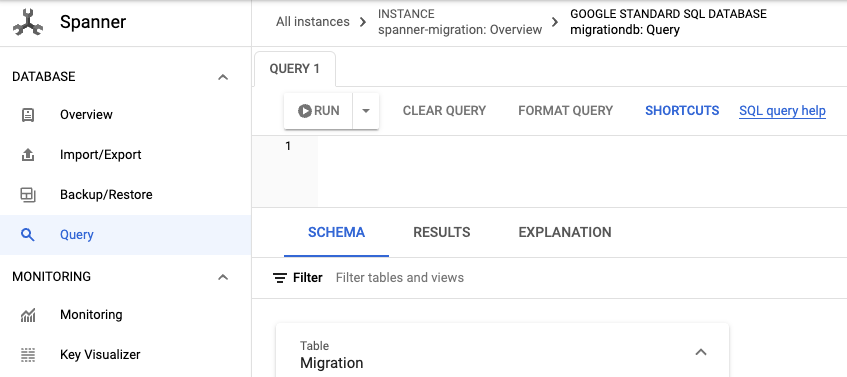Switch to the SCHEMA tab
This screenshot has width=847, height=377.
click(337, 232)
